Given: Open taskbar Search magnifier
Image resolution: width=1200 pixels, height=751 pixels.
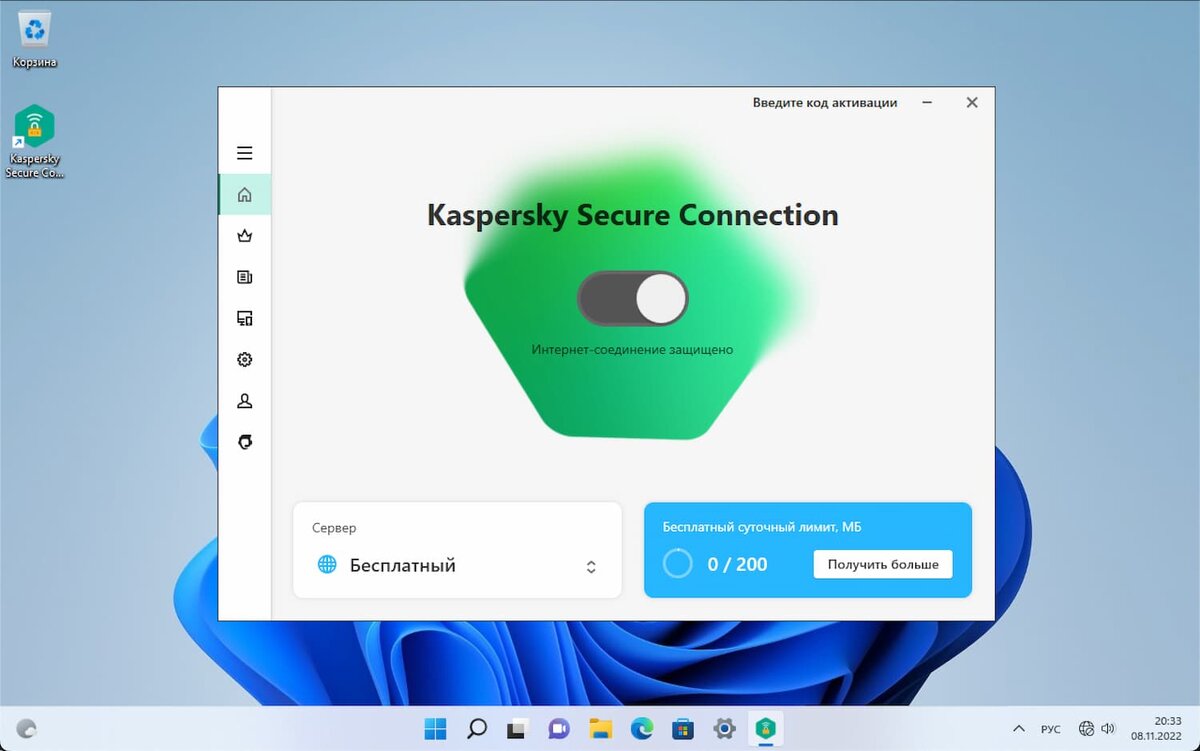Looking at the screenshot, I should pyautogui.click(x=477, y=729).
